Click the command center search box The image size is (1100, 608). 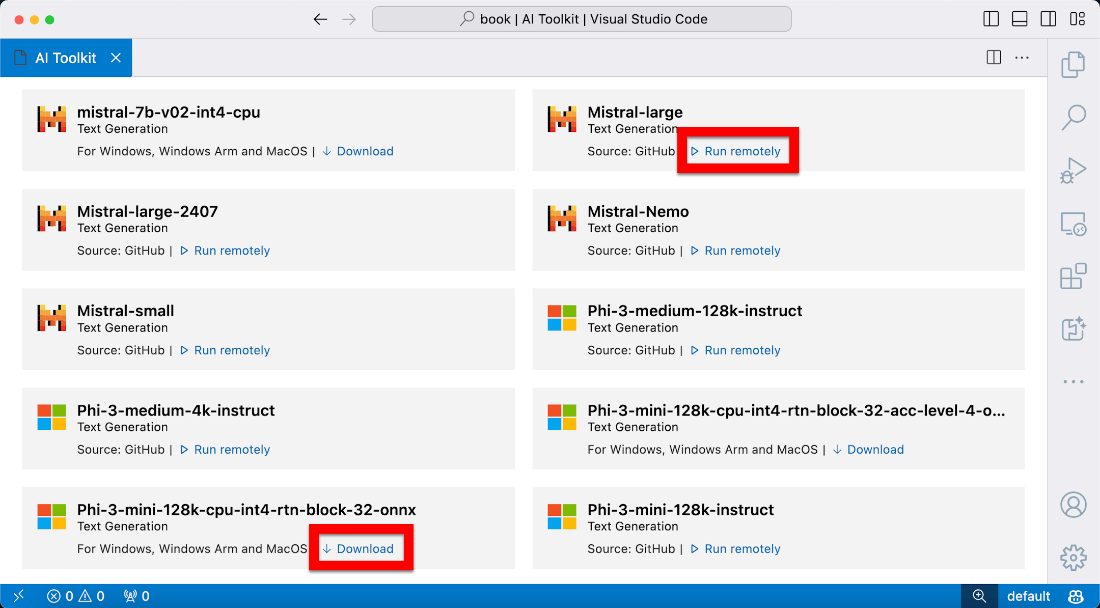582,19
